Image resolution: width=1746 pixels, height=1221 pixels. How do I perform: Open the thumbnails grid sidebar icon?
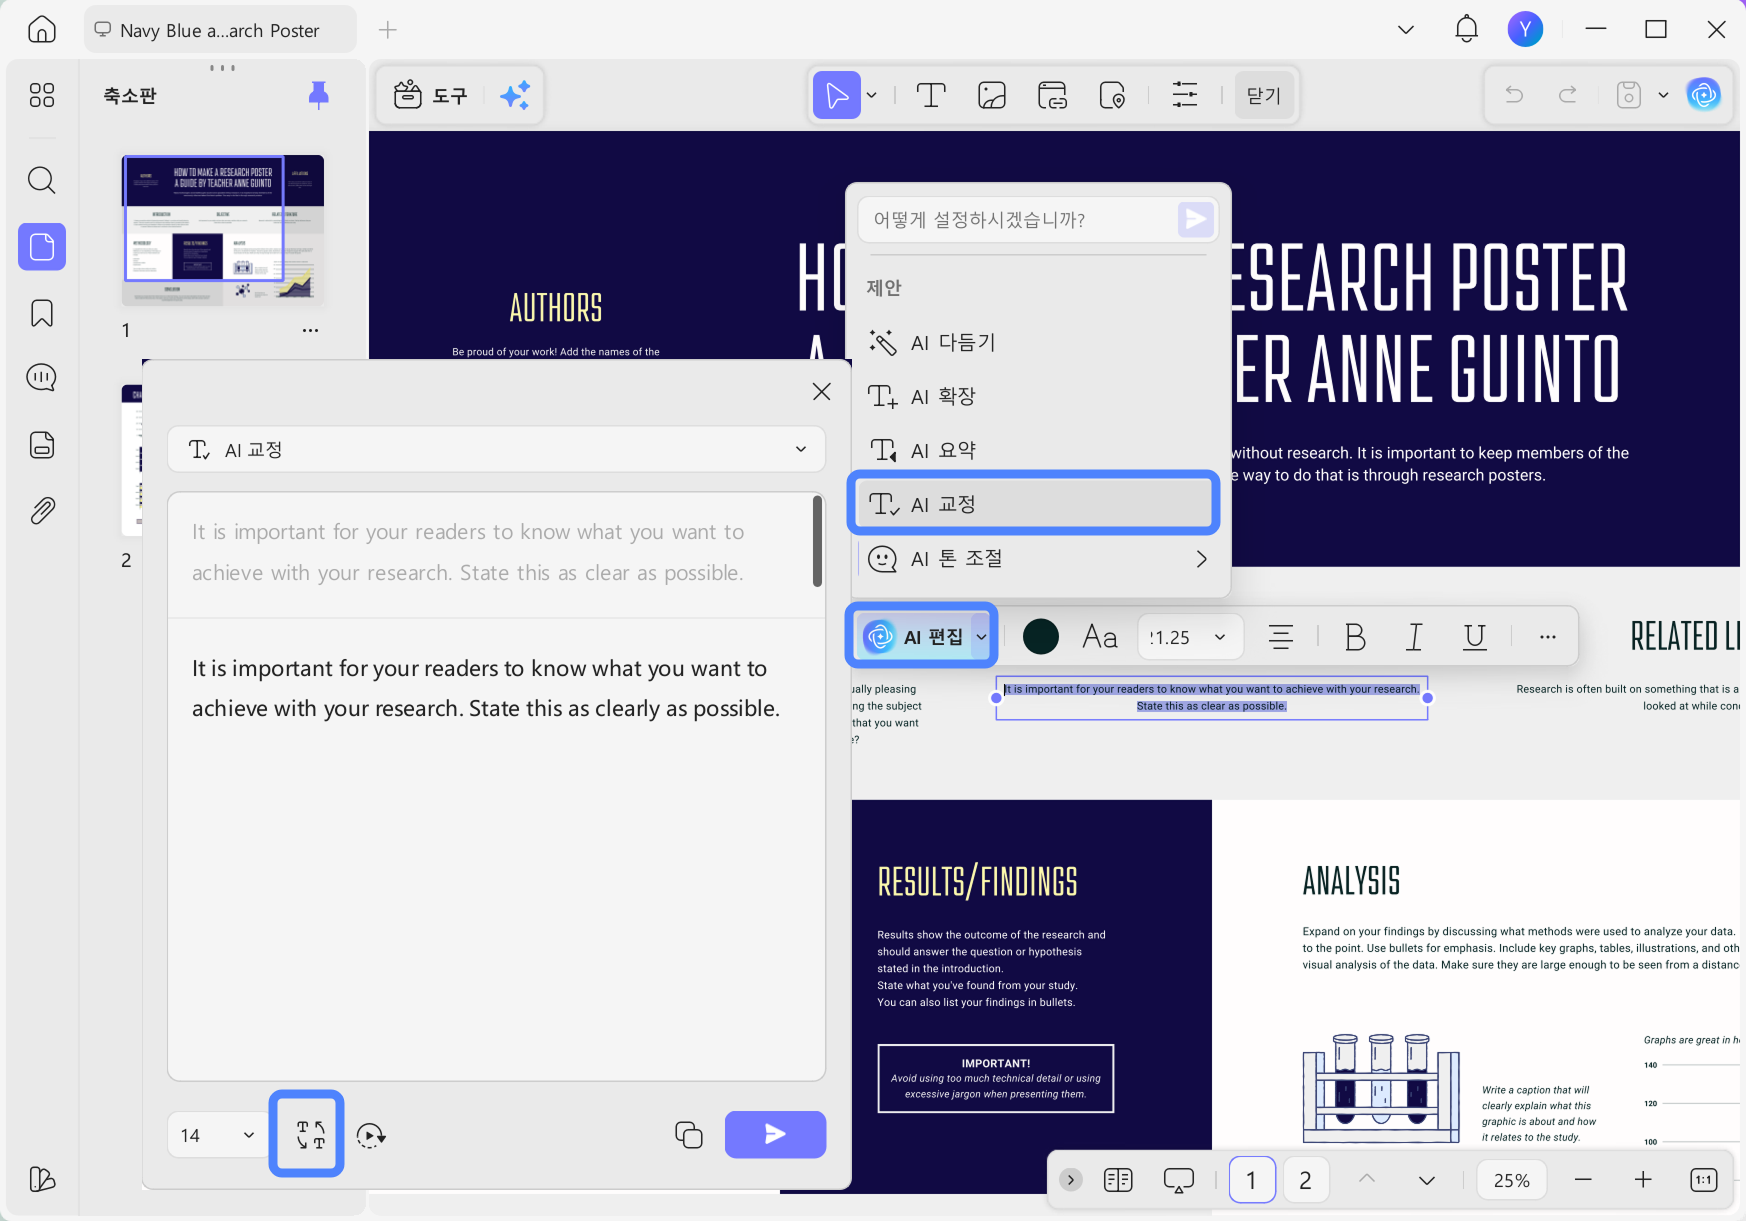[x=42, y=95]
